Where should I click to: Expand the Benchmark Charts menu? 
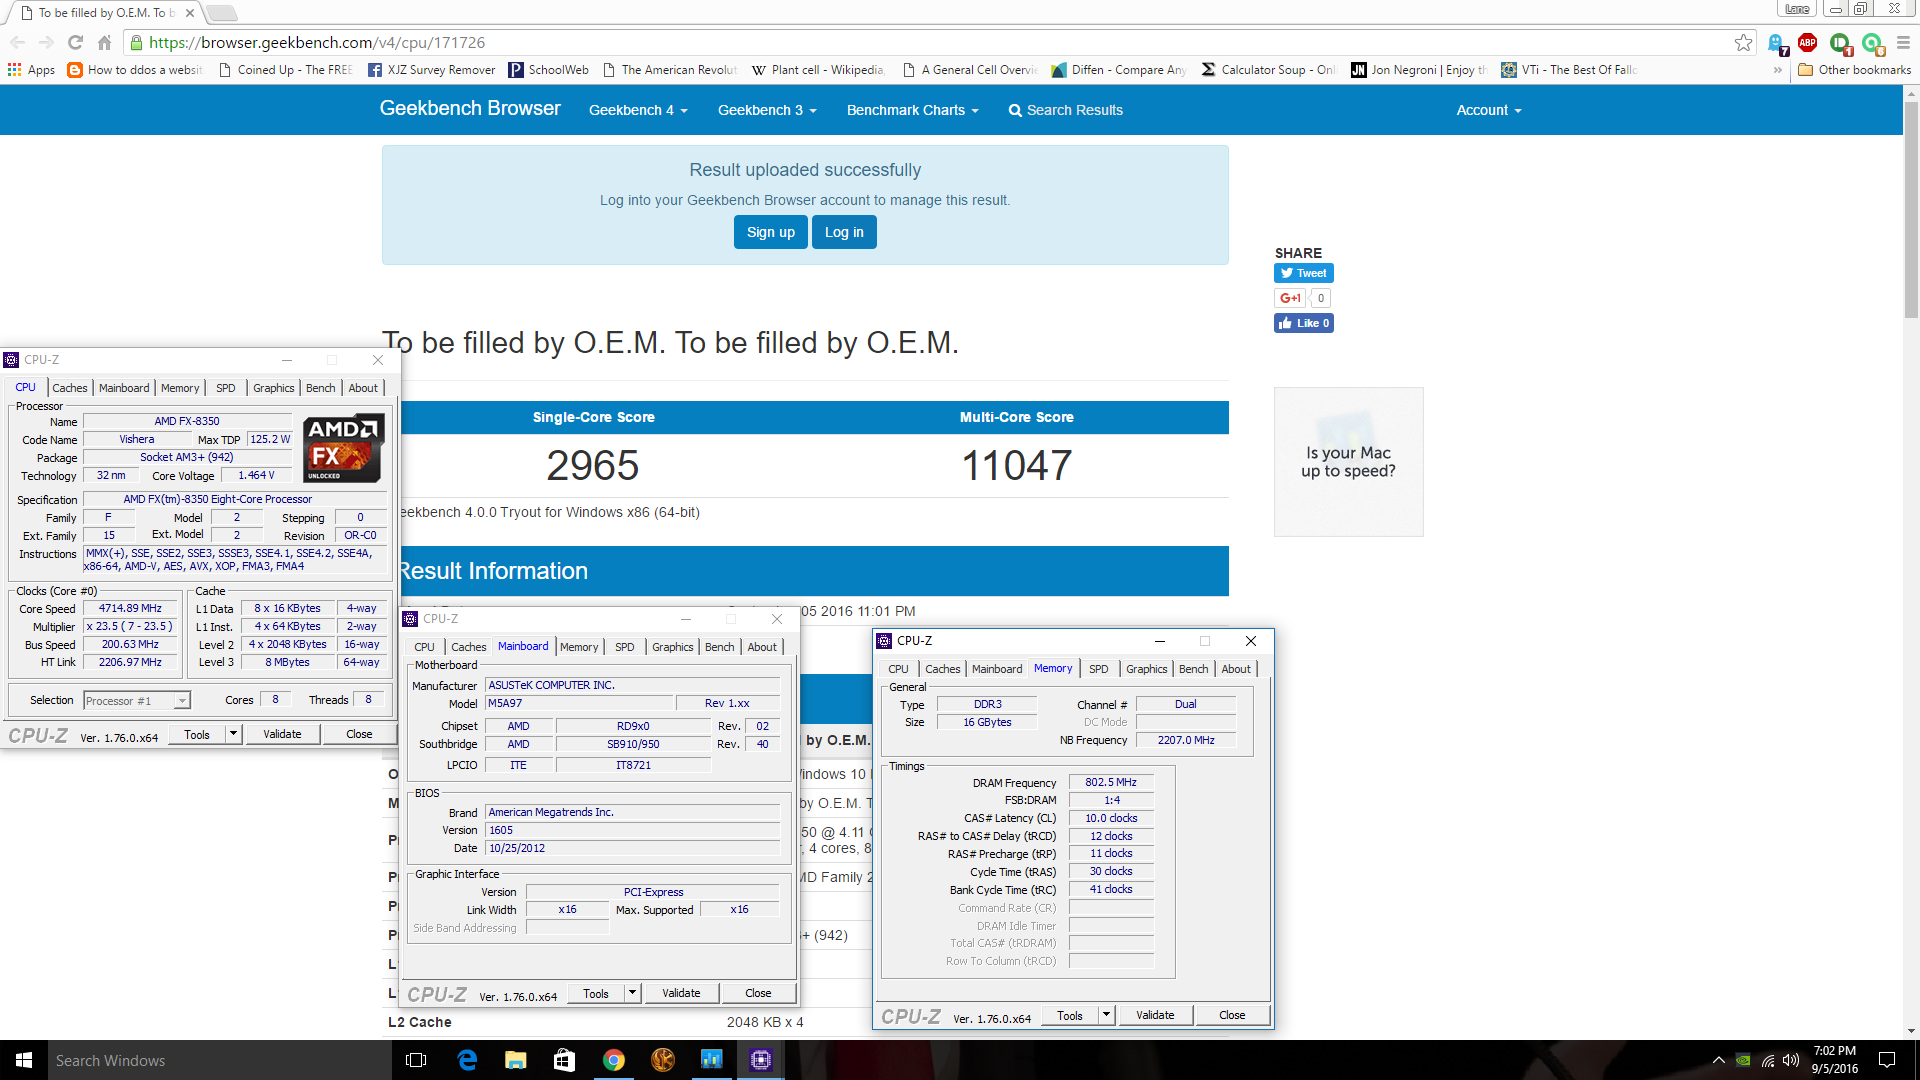click(x=912, y=110)
